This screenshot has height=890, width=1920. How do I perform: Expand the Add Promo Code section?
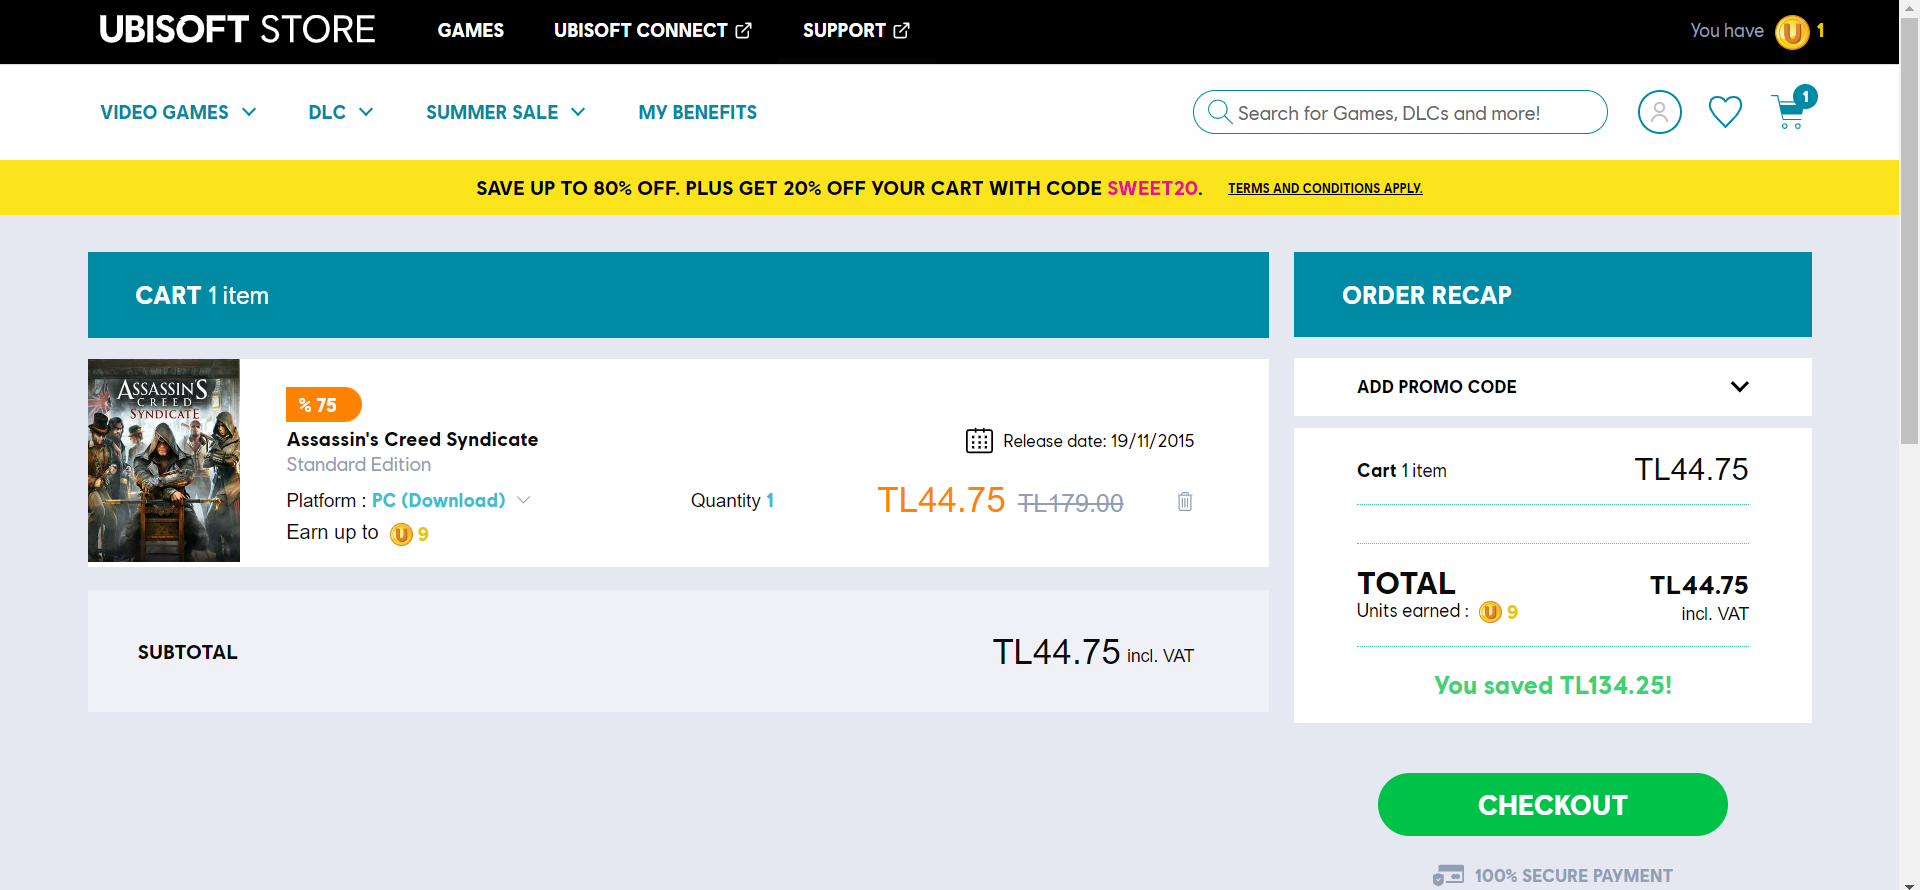point(1553,387)
